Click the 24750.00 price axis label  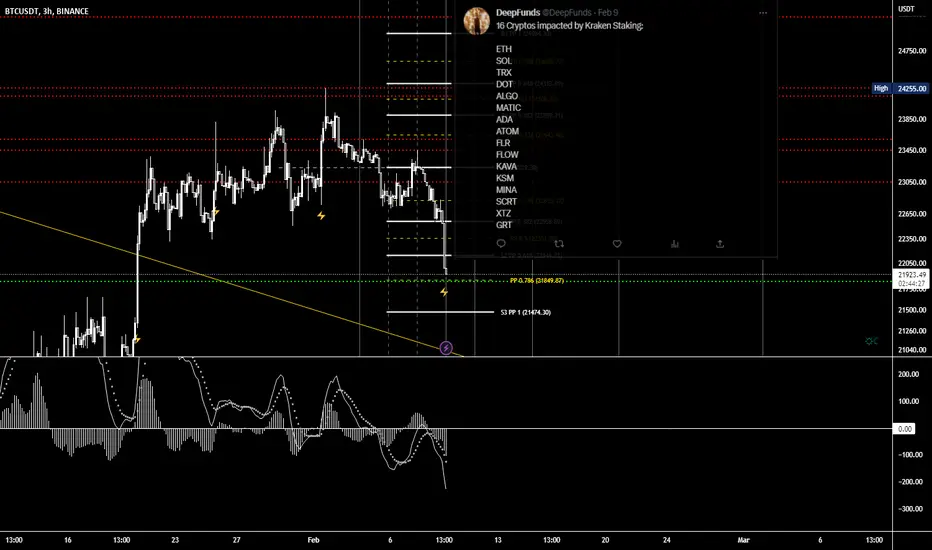(912, 51)
